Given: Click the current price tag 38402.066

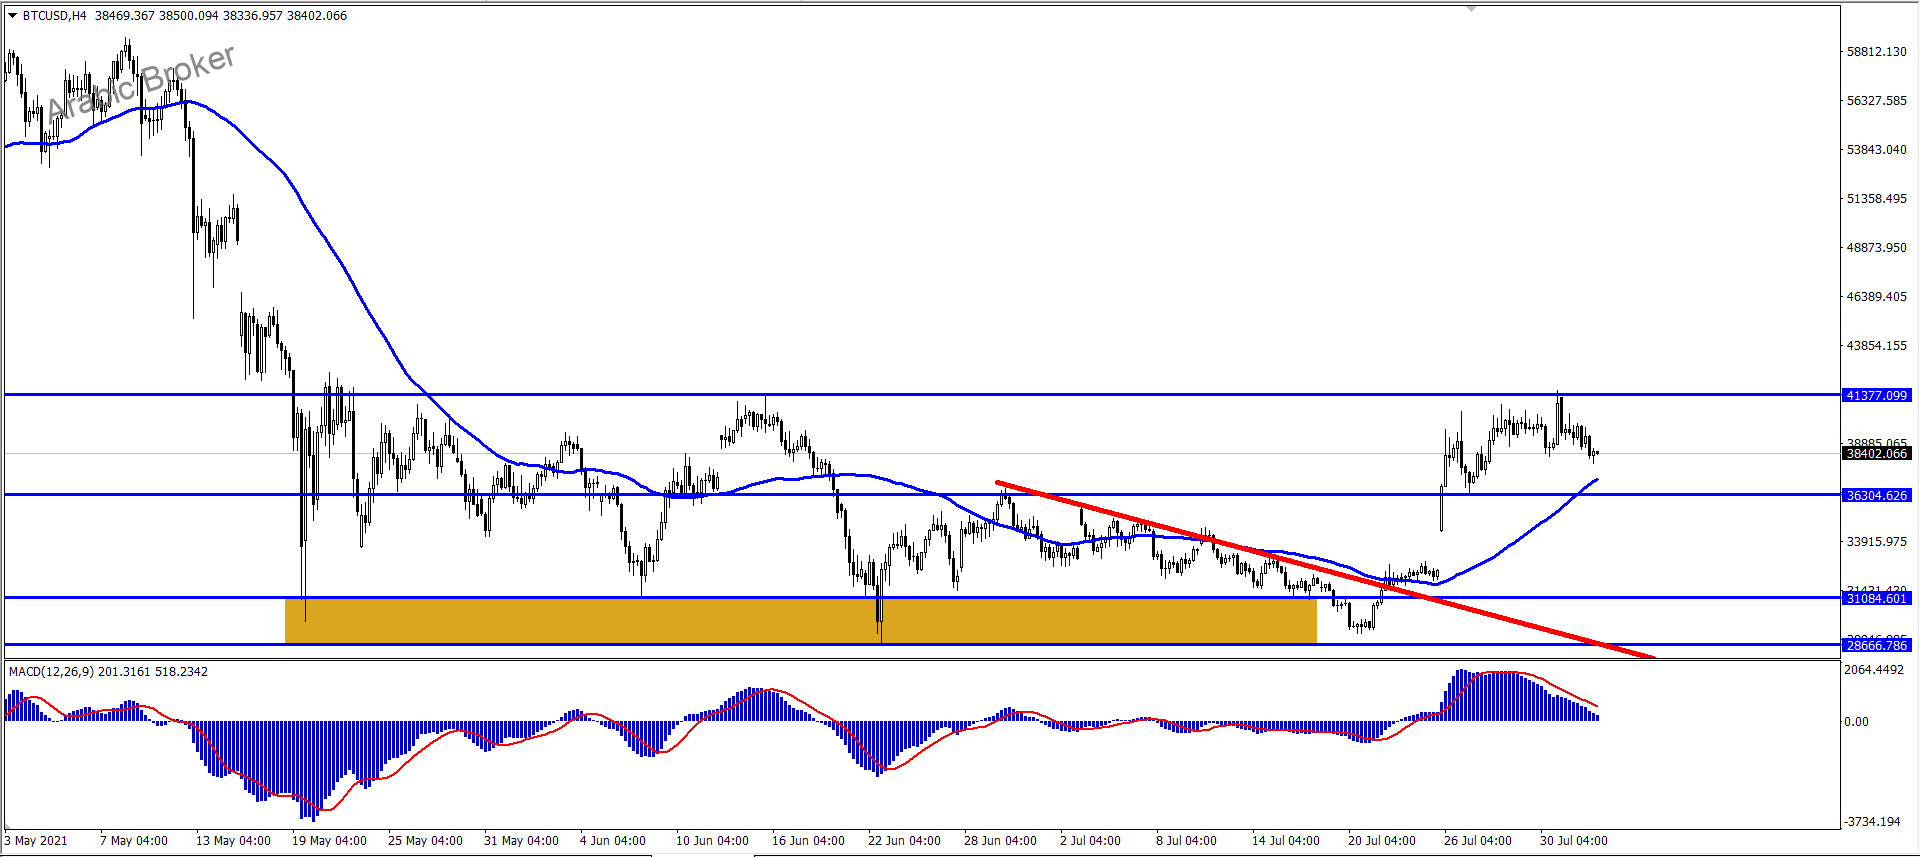Looking at the screenshot, I should (1876, 453).
